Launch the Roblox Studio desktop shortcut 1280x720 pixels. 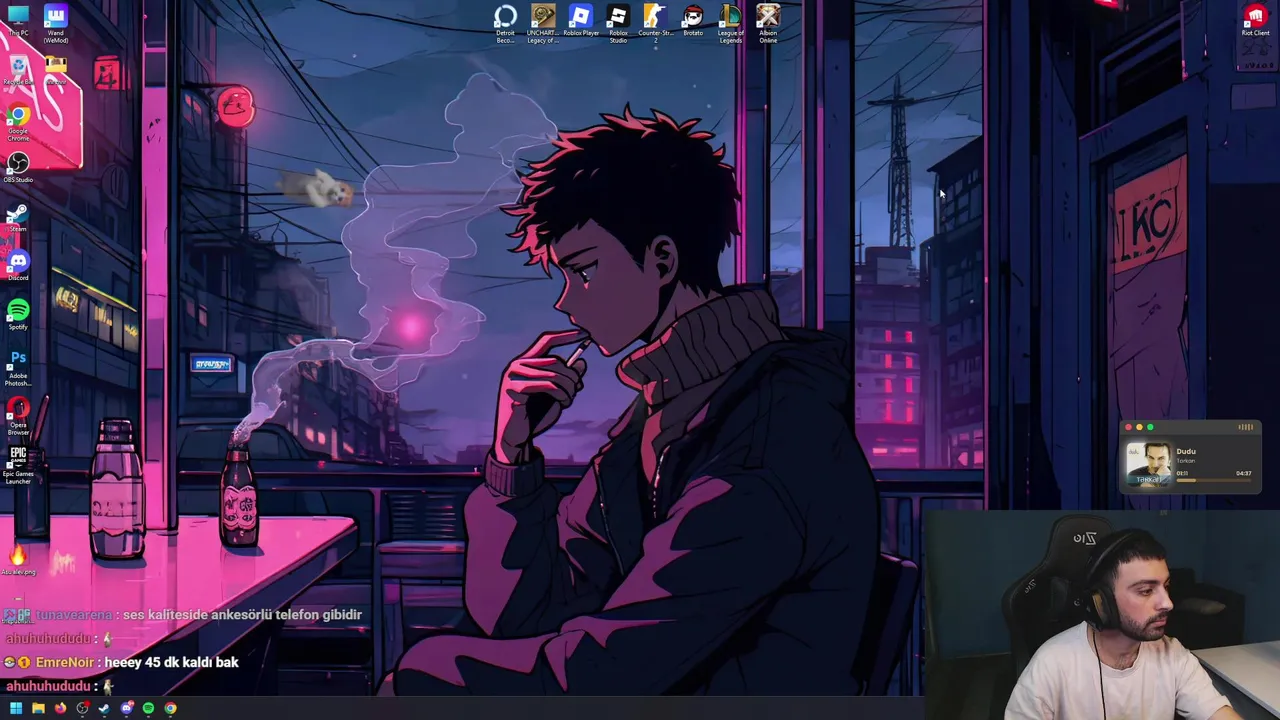point(618,24)
